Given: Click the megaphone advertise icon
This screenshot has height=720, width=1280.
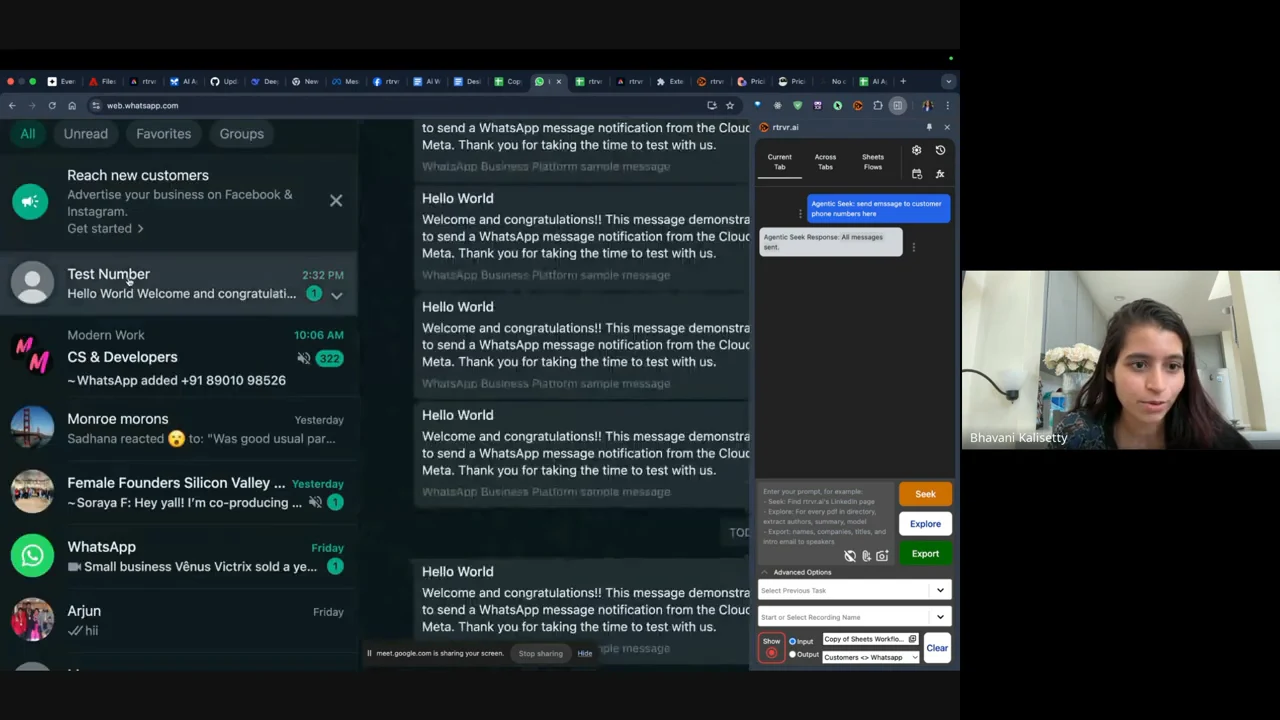Looking at the screenshot, I should [30, 201].
